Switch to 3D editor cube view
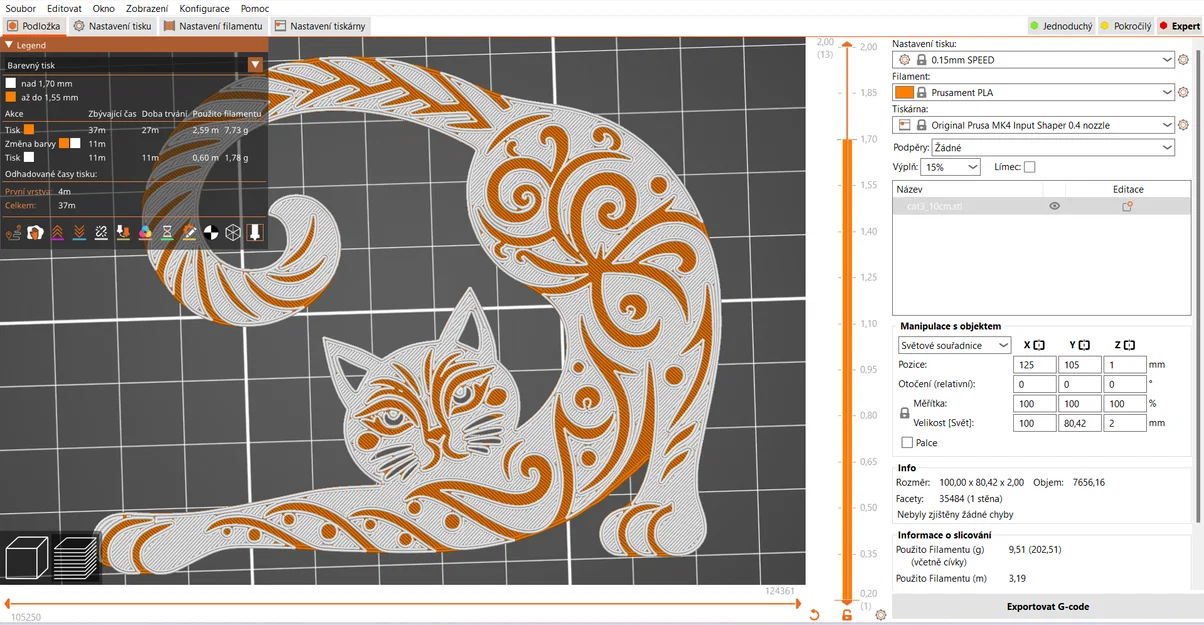 (26, 559)
